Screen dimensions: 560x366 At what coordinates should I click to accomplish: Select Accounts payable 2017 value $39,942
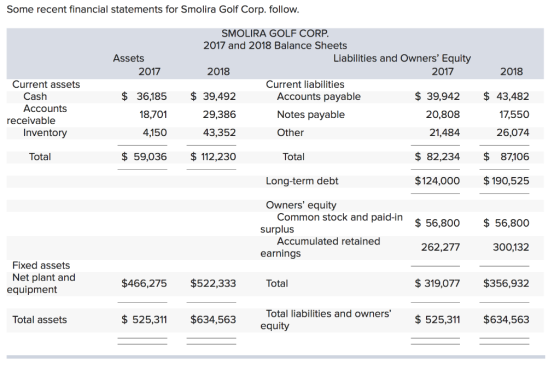(x=437, y=96)
